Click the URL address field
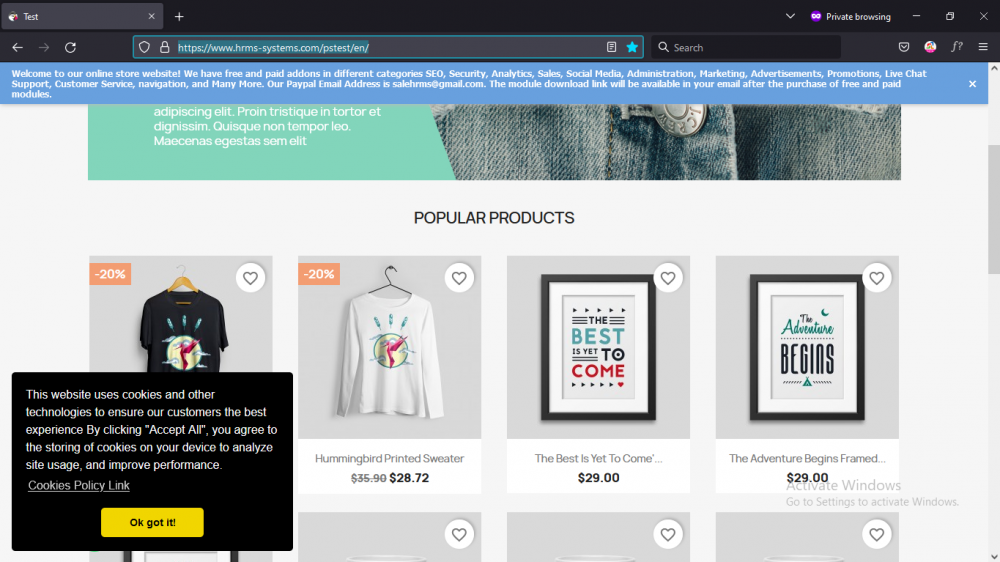The image size is (1000, 562). 389,47
